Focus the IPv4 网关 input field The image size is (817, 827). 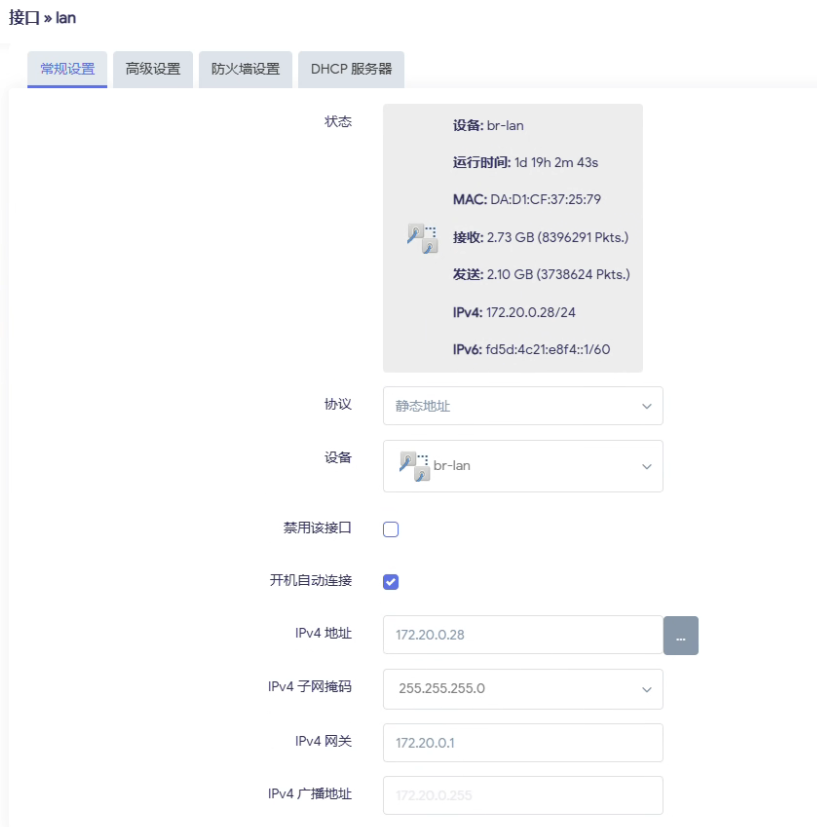pos(522,742)
